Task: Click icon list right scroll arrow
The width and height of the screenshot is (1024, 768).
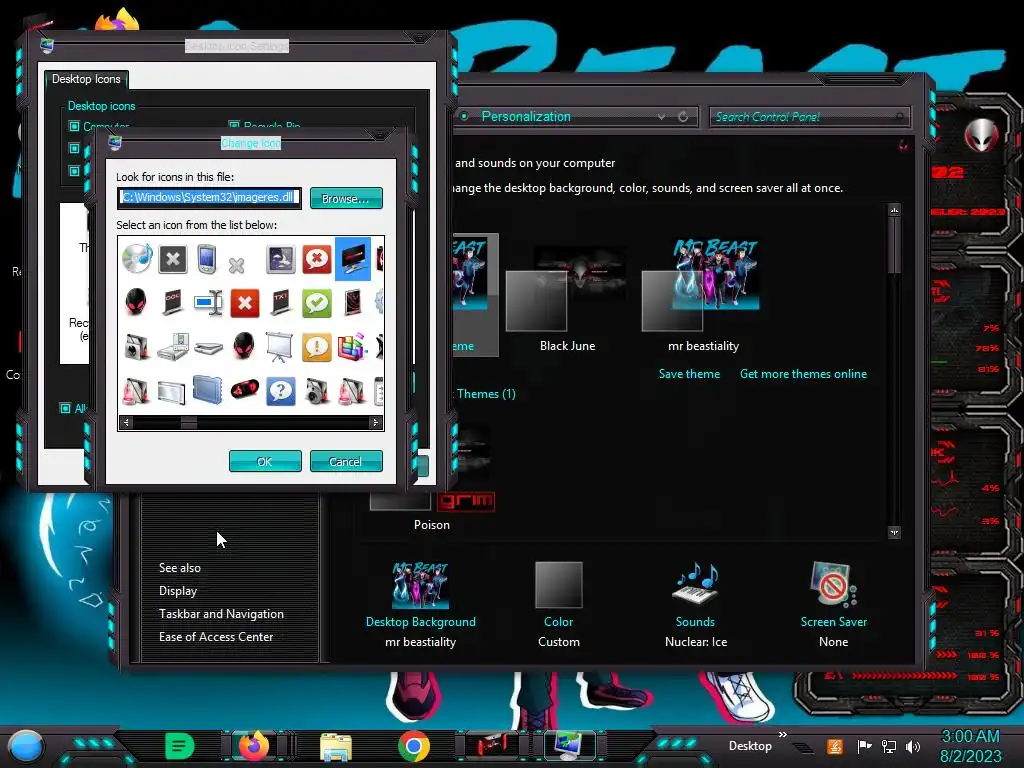Action: 375,423
